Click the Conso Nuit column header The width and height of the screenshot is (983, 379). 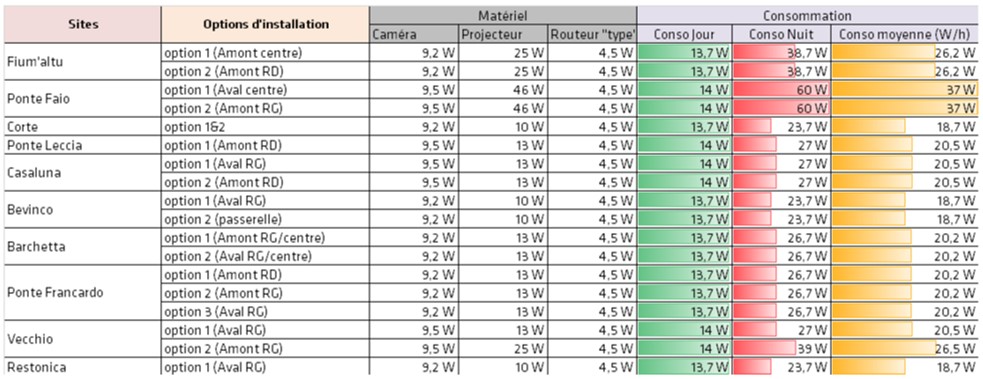point(782,34)
